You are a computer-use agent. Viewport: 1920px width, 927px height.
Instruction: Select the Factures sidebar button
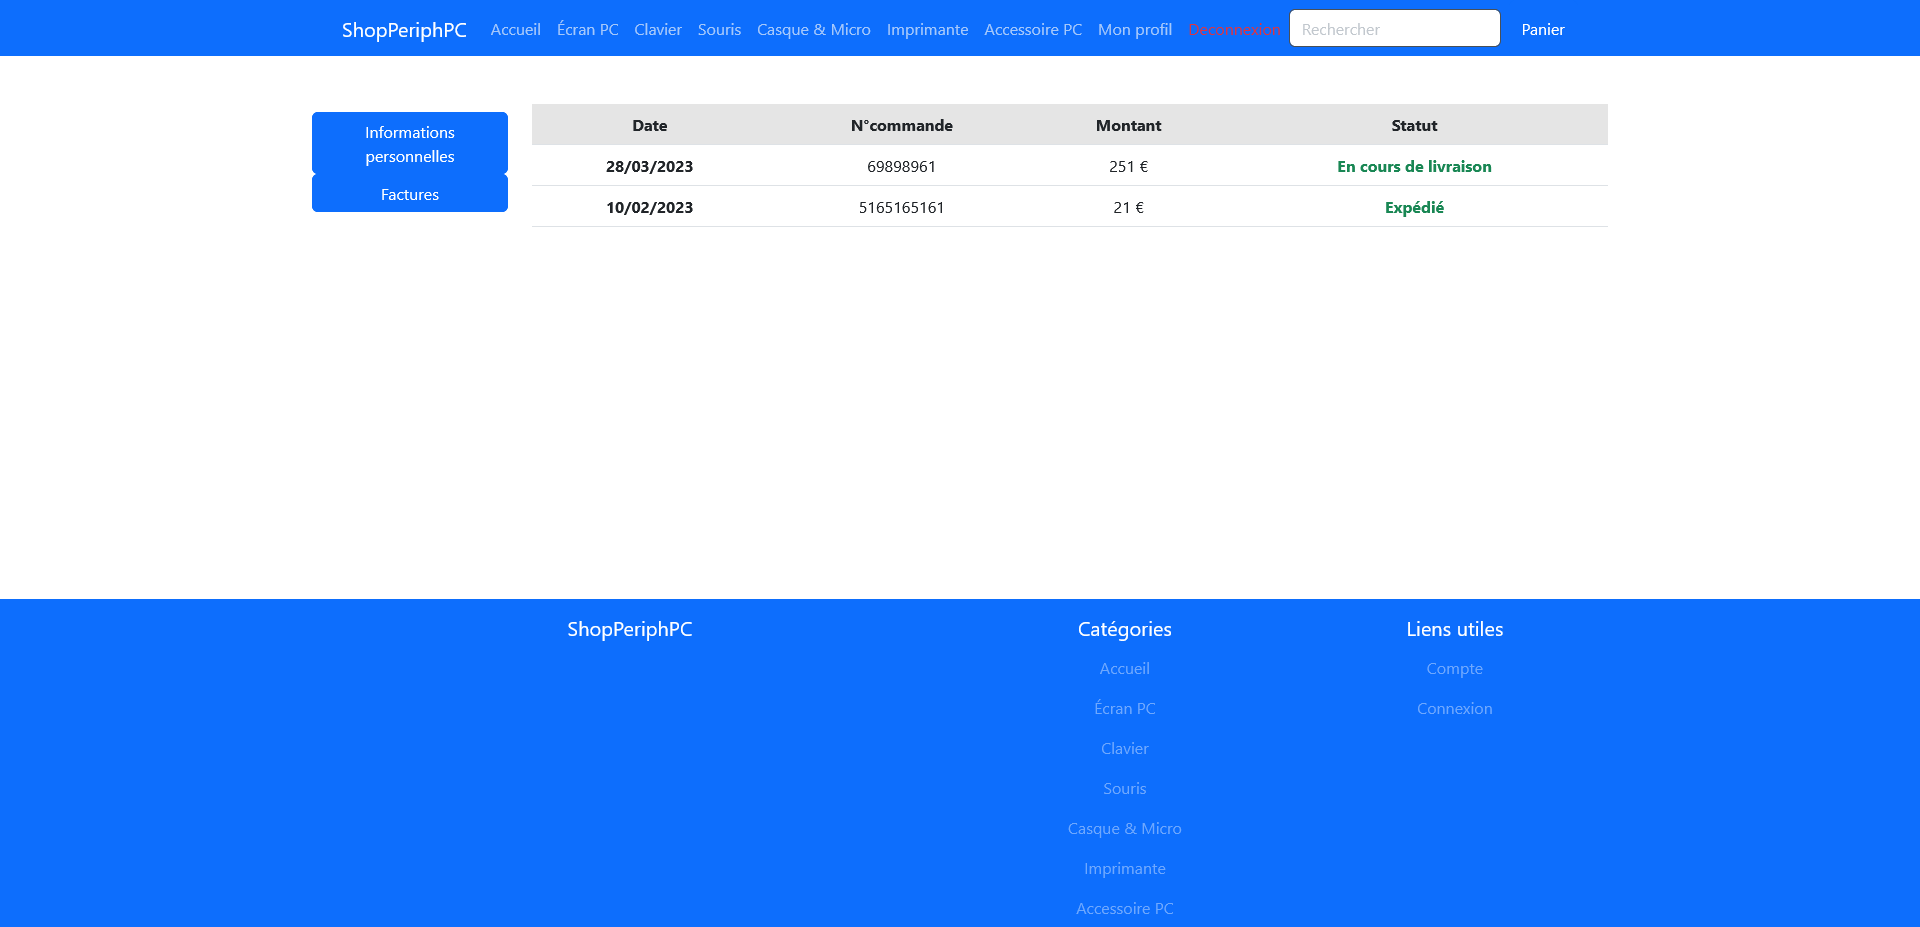point(410,194)
